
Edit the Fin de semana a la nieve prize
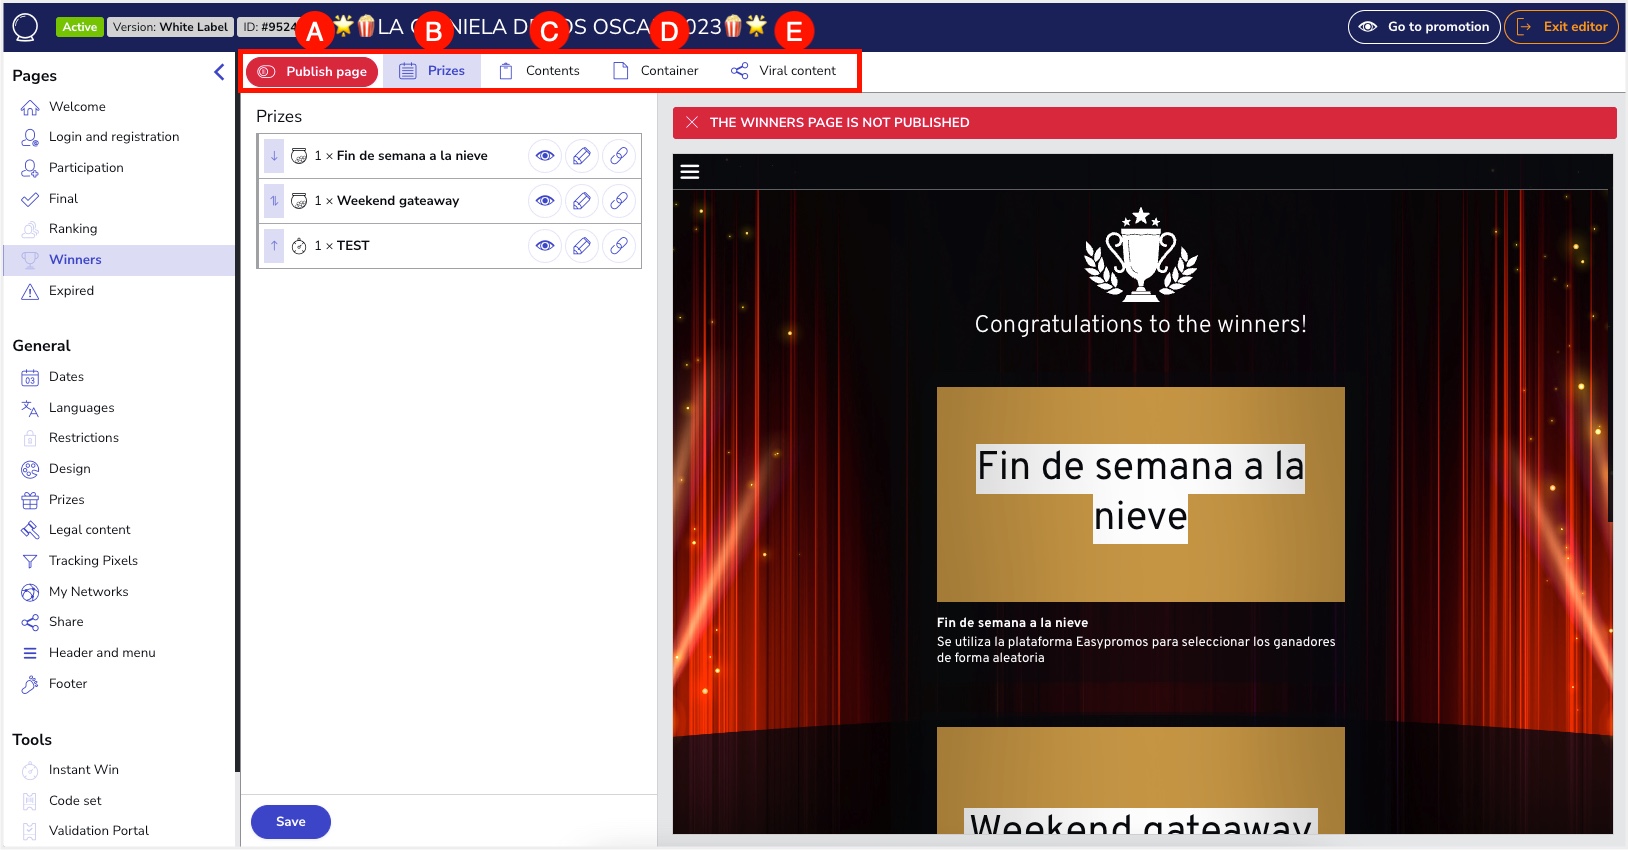click(581, 156)
